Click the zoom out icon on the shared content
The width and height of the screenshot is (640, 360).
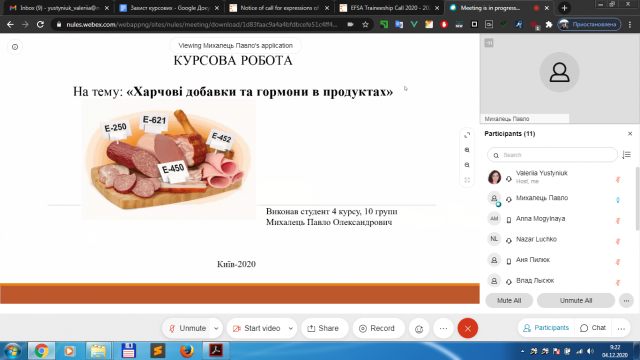pyautogui.click(x=467, y=165)
